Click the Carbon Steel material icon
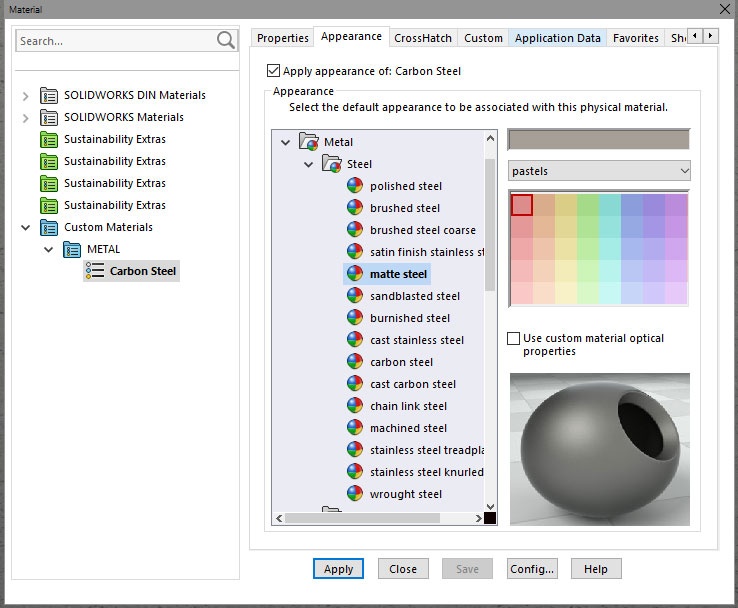Image resolution: width=738 pixels, height=608 pixels. click(95, 271)
